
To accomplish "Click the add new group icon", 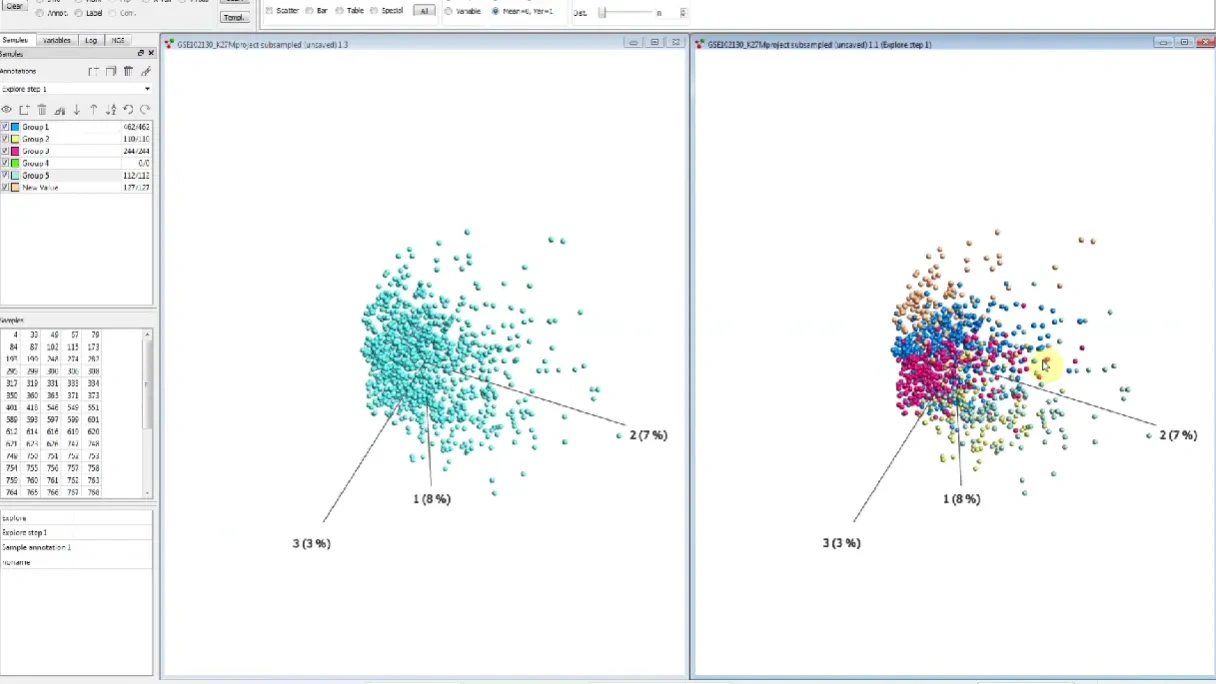I will click(x=24, y=110).
